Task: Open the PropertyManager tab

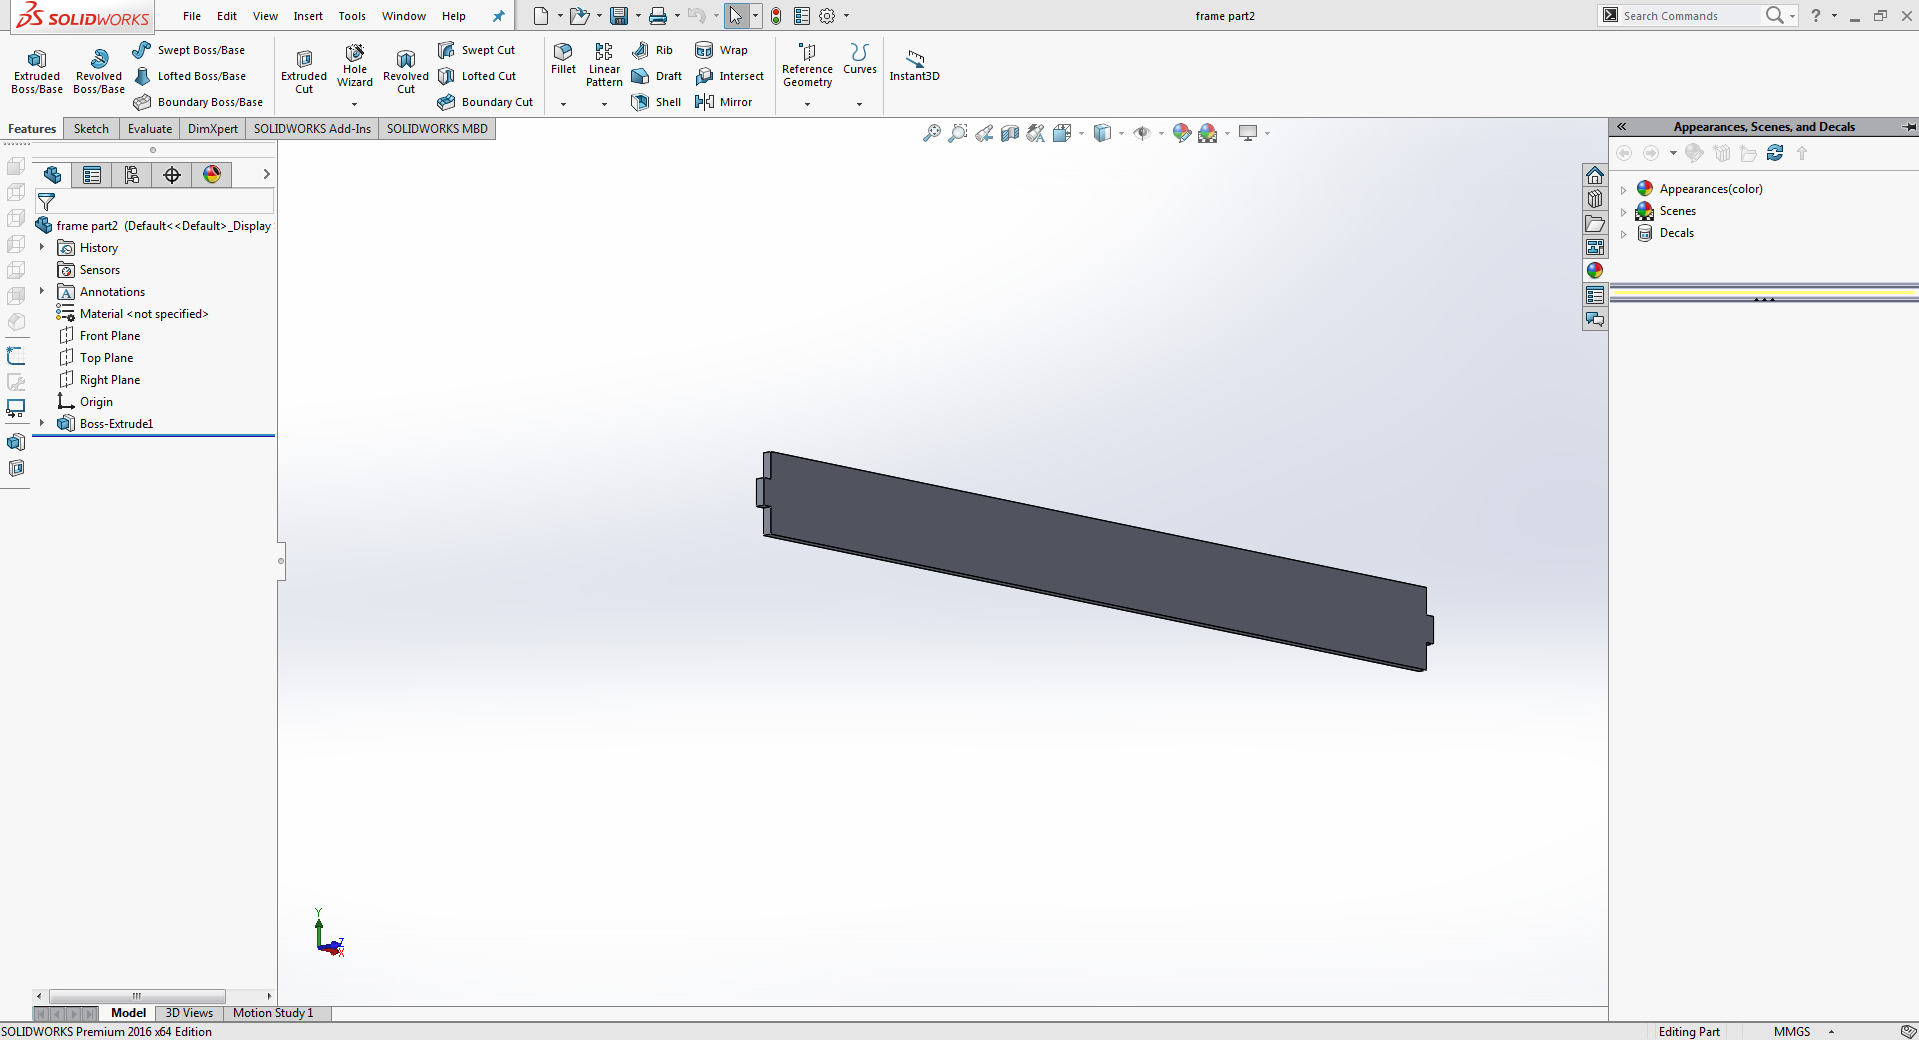Action: (x=92, y=175)
